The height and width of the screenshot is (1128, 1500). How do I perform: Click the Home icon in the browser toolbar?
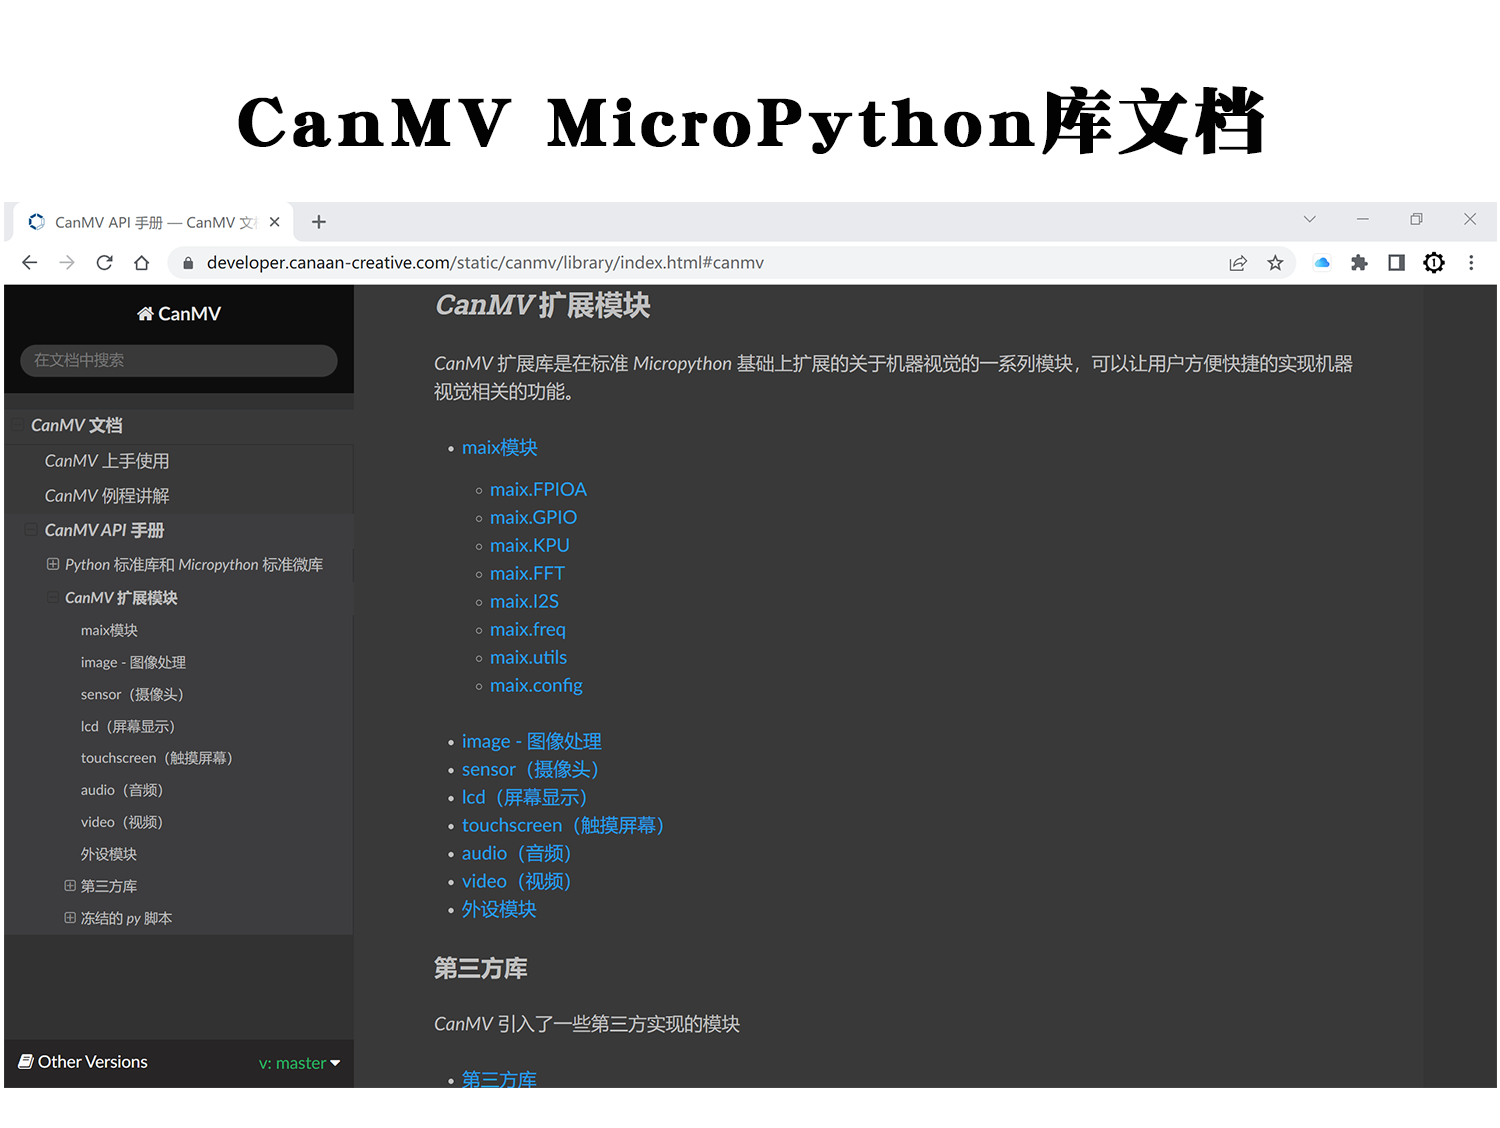pos(141,262)
